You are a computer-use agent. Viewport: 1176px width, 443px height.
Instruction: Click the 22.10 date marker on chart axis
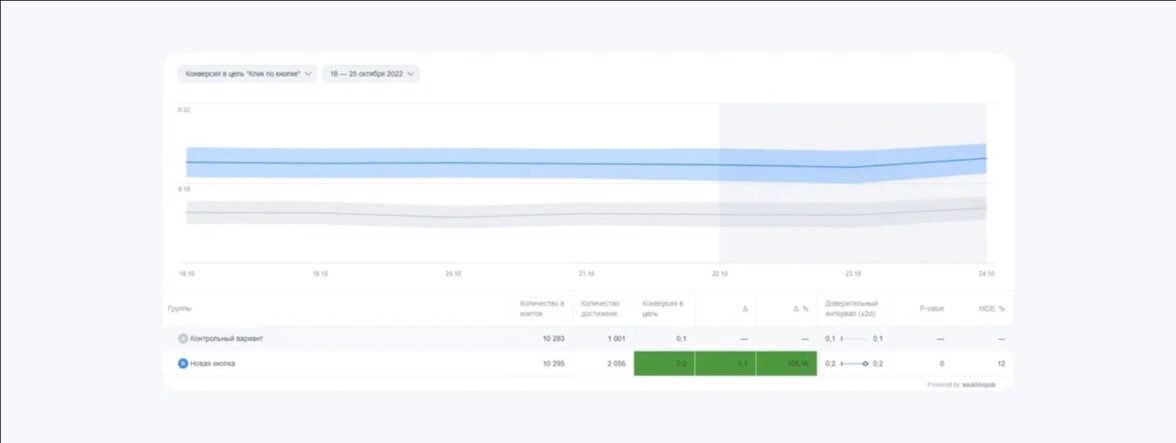pos(720,273)
